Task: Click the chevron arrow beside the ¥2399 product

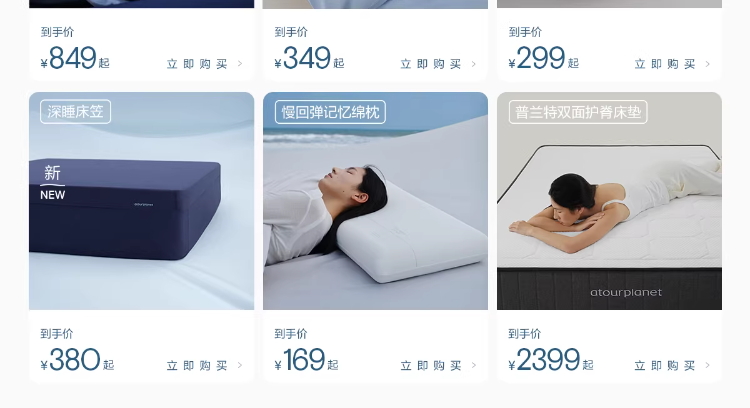Action: tap(707, 365)
